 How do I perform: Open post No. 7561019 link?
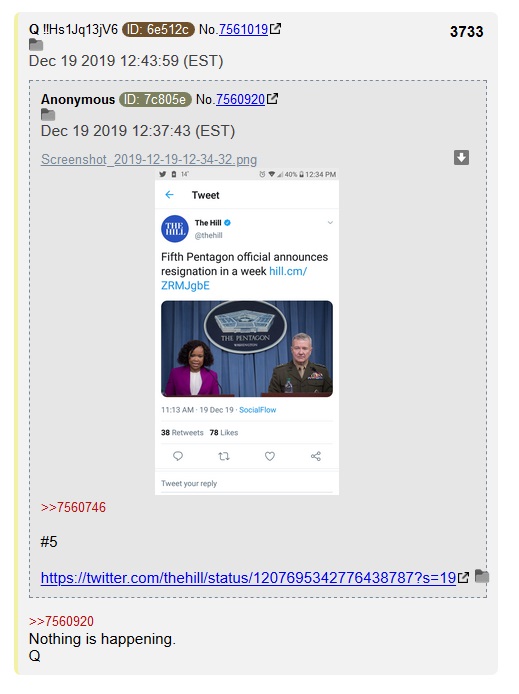(243, 30)
